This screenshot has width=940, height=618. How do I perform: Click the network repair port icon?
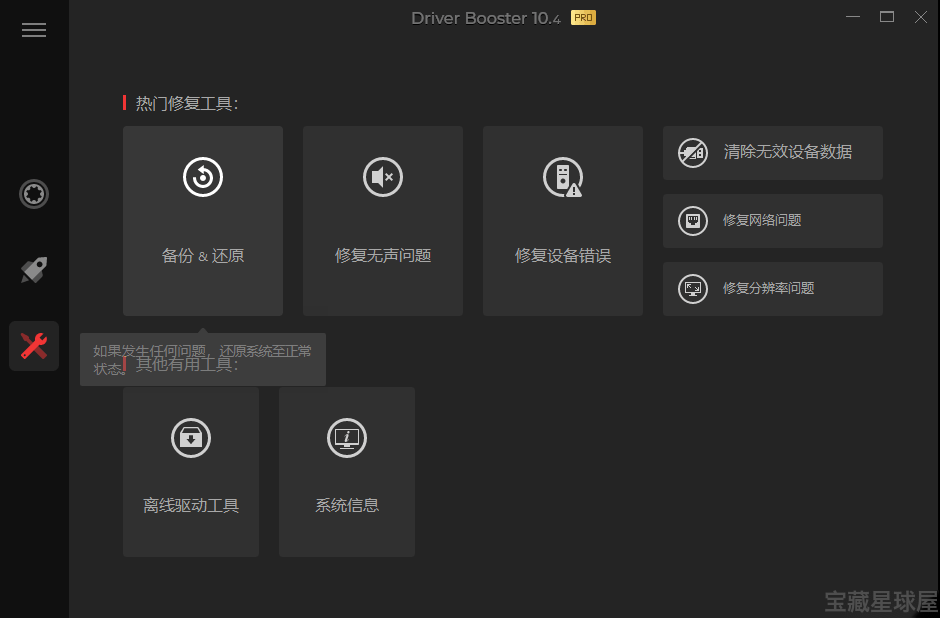(x=692, y=221)
